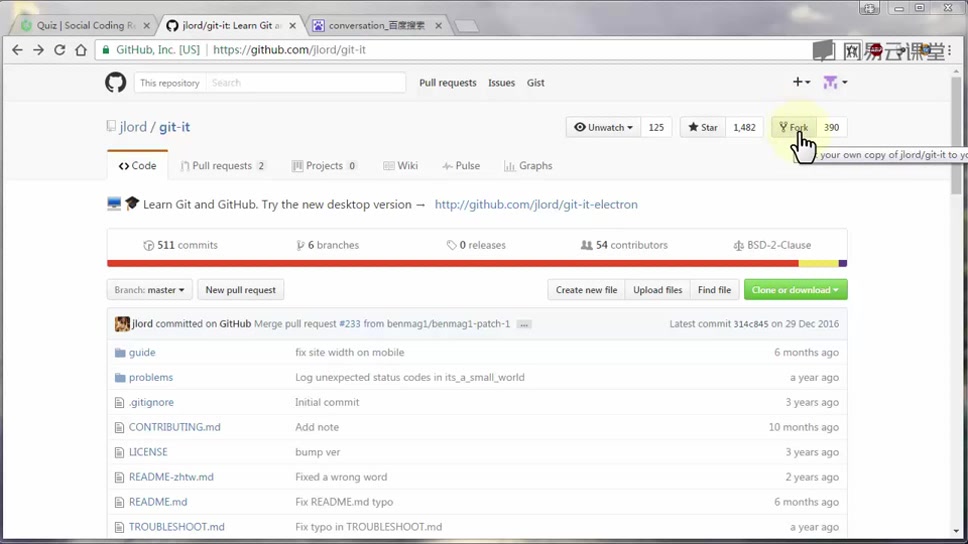Image resolution: width=968 pixels, height=544 pixels.
Task: Open the BSD-2-Clause license link
Action: pyautogui.click(x=772, y=245)
